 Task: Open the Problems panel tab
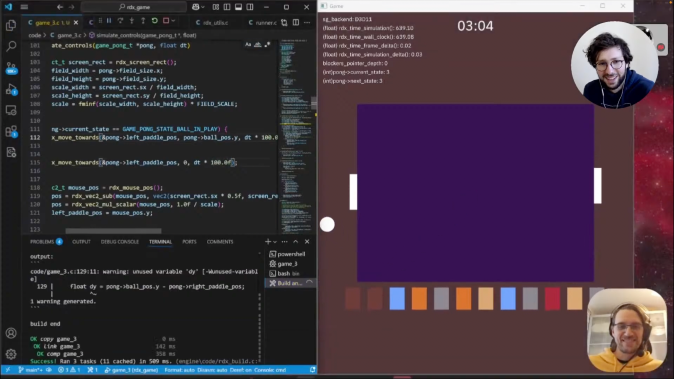46,242
